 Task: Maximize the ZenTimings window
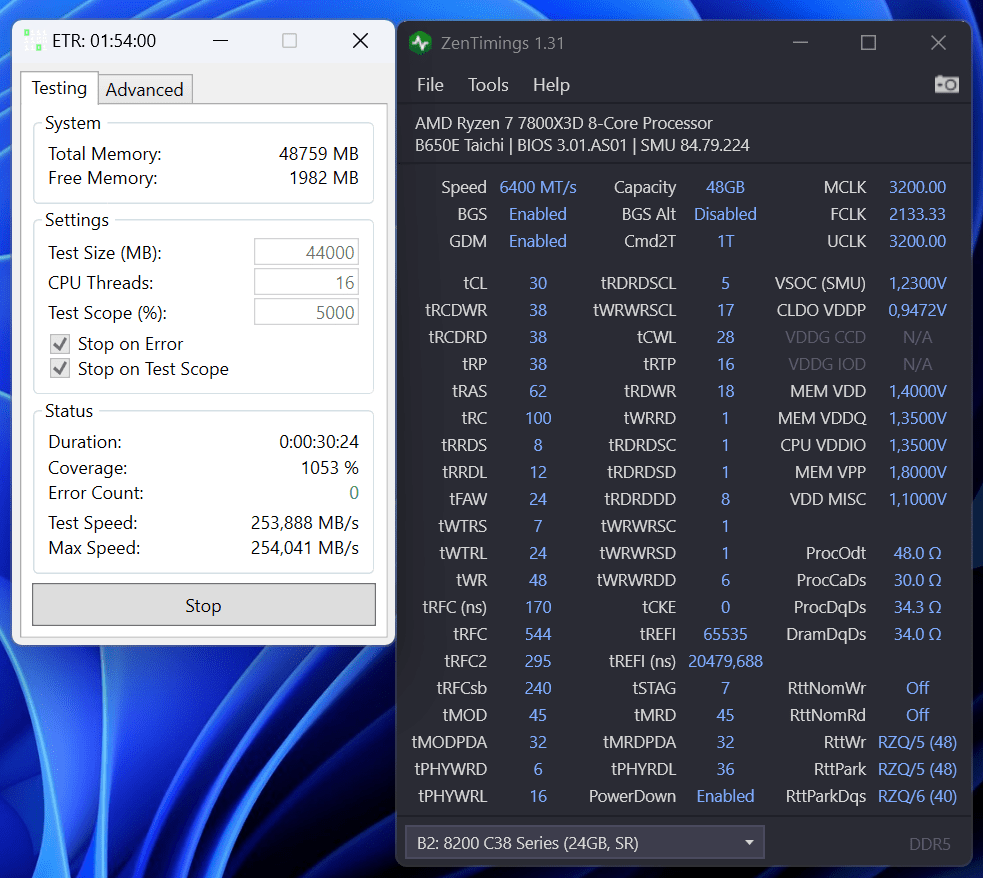coord(868,43)
